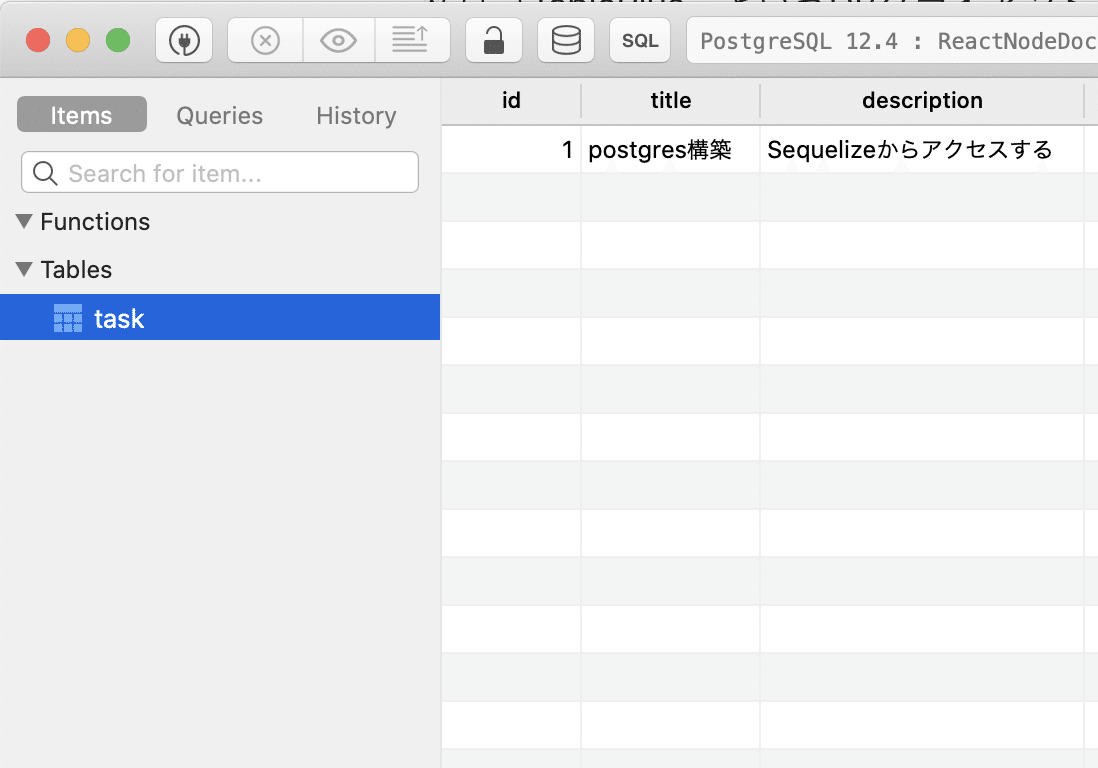Image resolution: width=1098 pixels, height=768 pixels.
Task: Toggle the eye preview icon
Action: pos(339,41)
